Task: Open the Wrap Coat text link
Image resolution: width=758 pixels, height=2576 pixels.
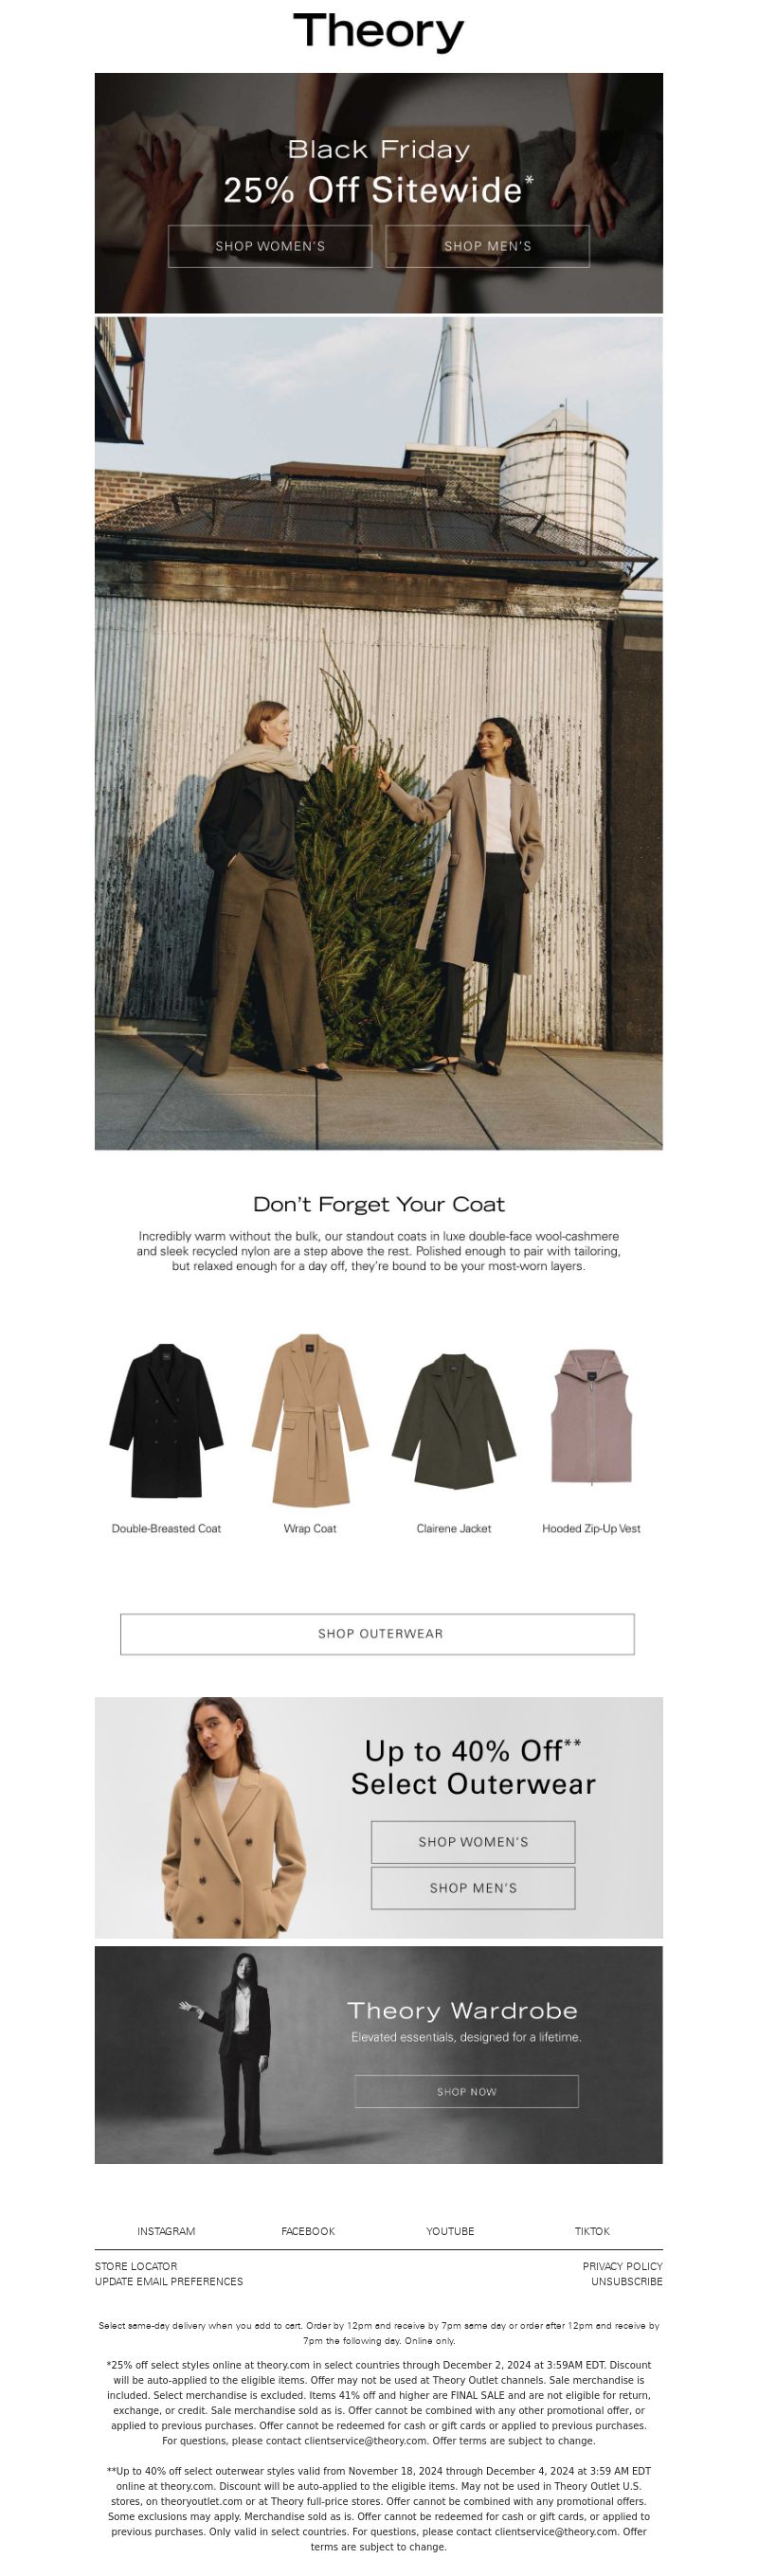Action: 310,1528
